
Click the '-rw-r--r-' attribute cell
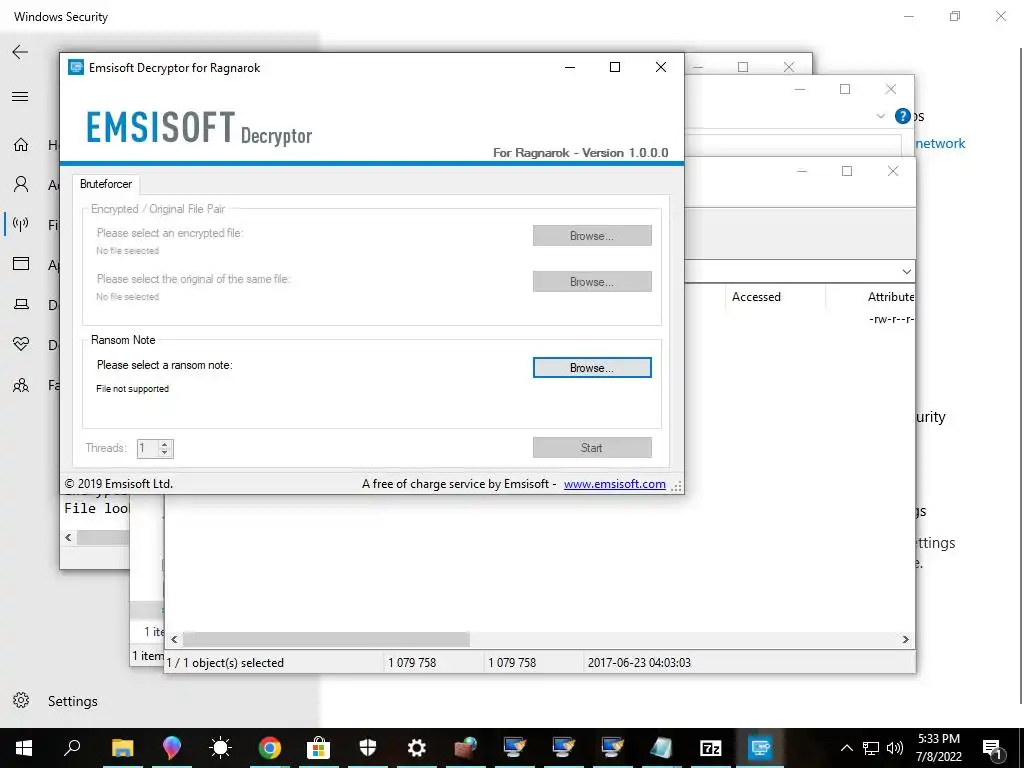(891, 319)
